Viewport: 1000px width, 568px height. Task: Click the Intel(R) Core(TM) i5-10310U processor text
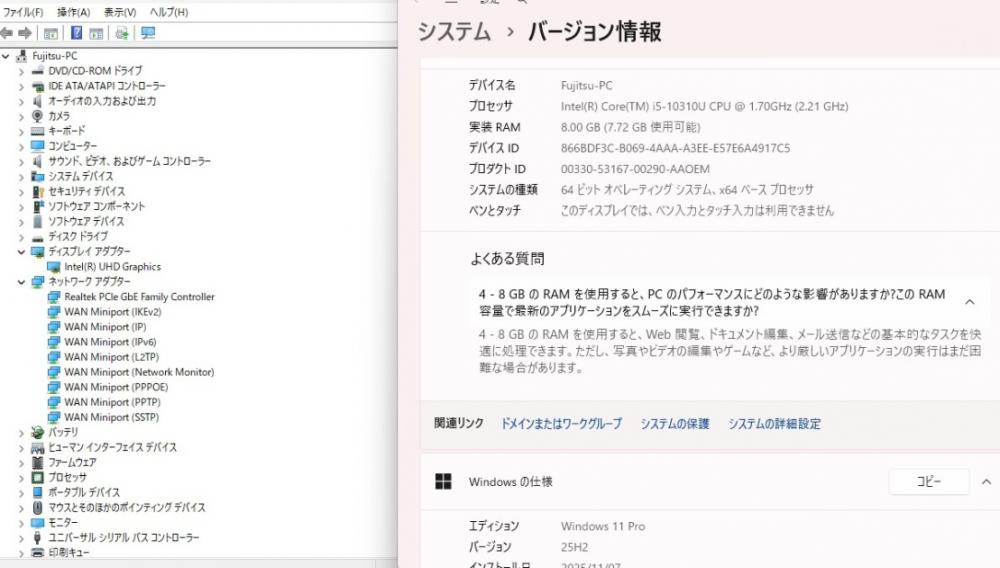[x=705, y=106]
